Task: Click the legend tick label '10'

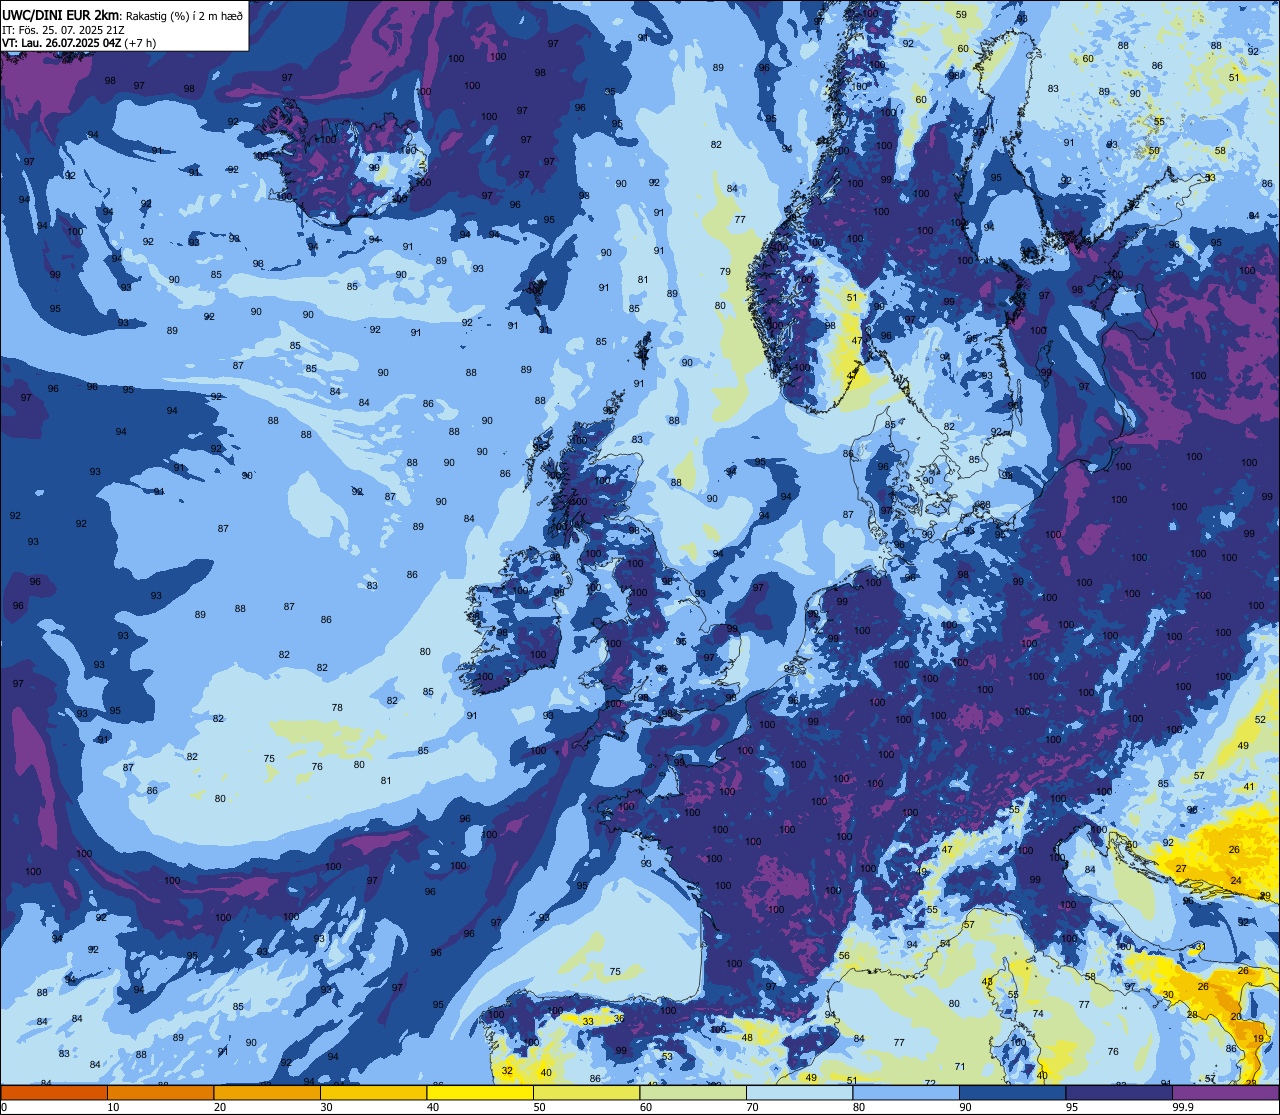Action: [113, 1107]
